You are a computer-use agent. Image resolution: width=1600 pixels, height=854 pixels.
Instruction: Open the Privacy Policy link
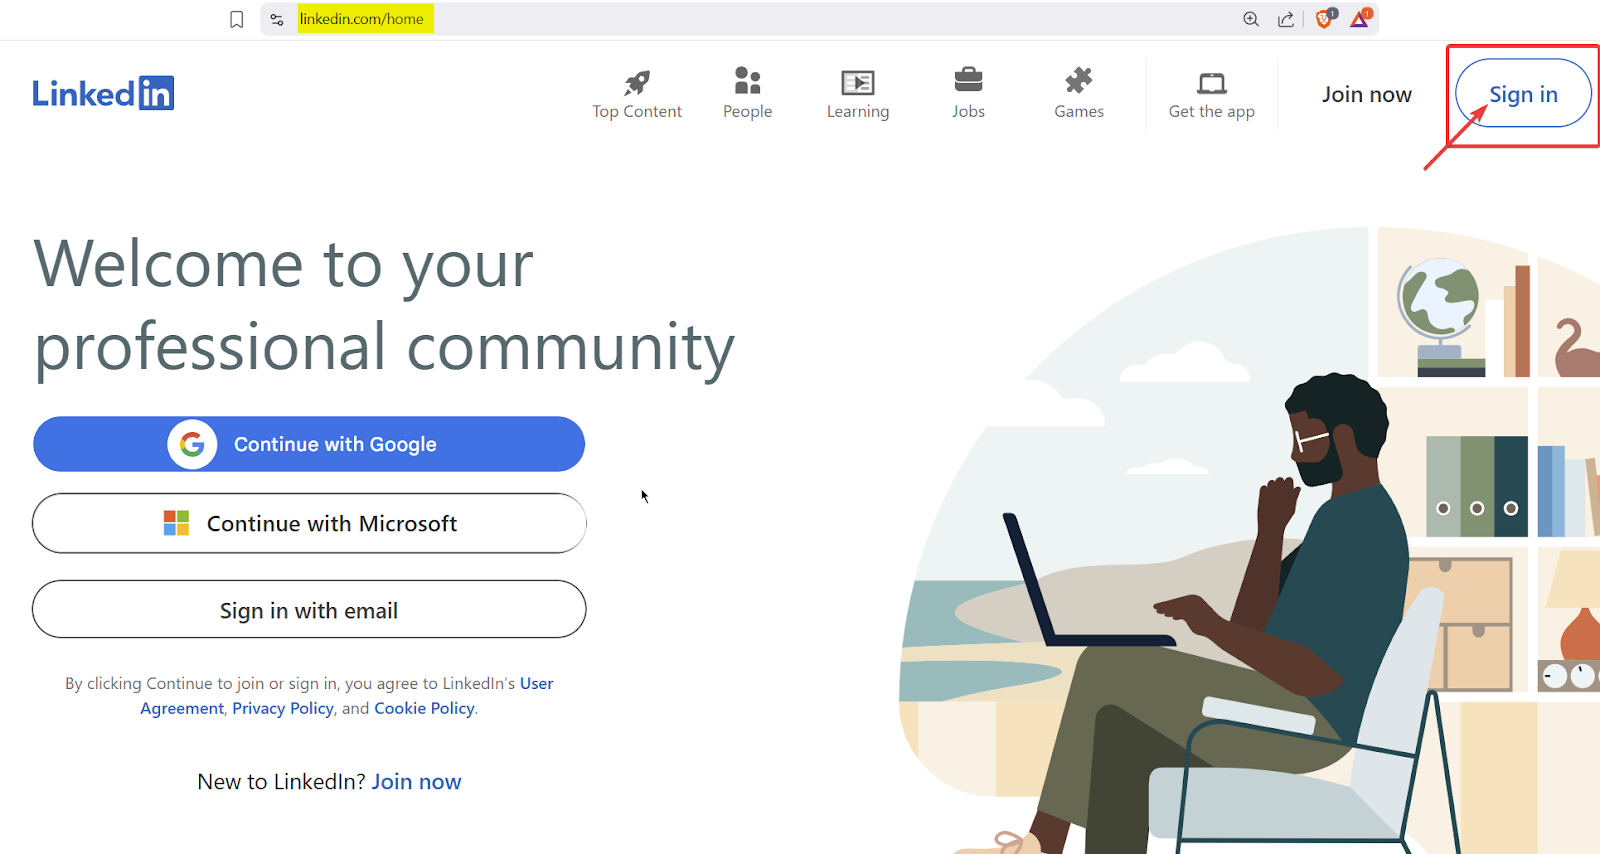283,708
